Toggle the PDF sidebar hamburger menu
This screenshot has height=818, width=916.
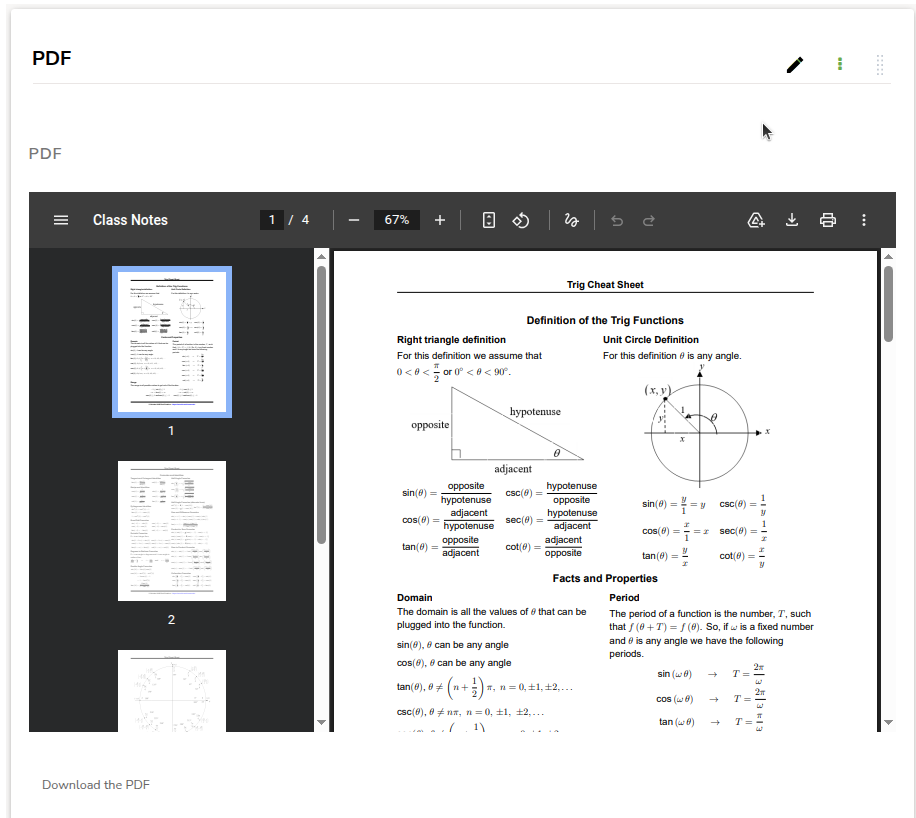[x=61, y=220]
